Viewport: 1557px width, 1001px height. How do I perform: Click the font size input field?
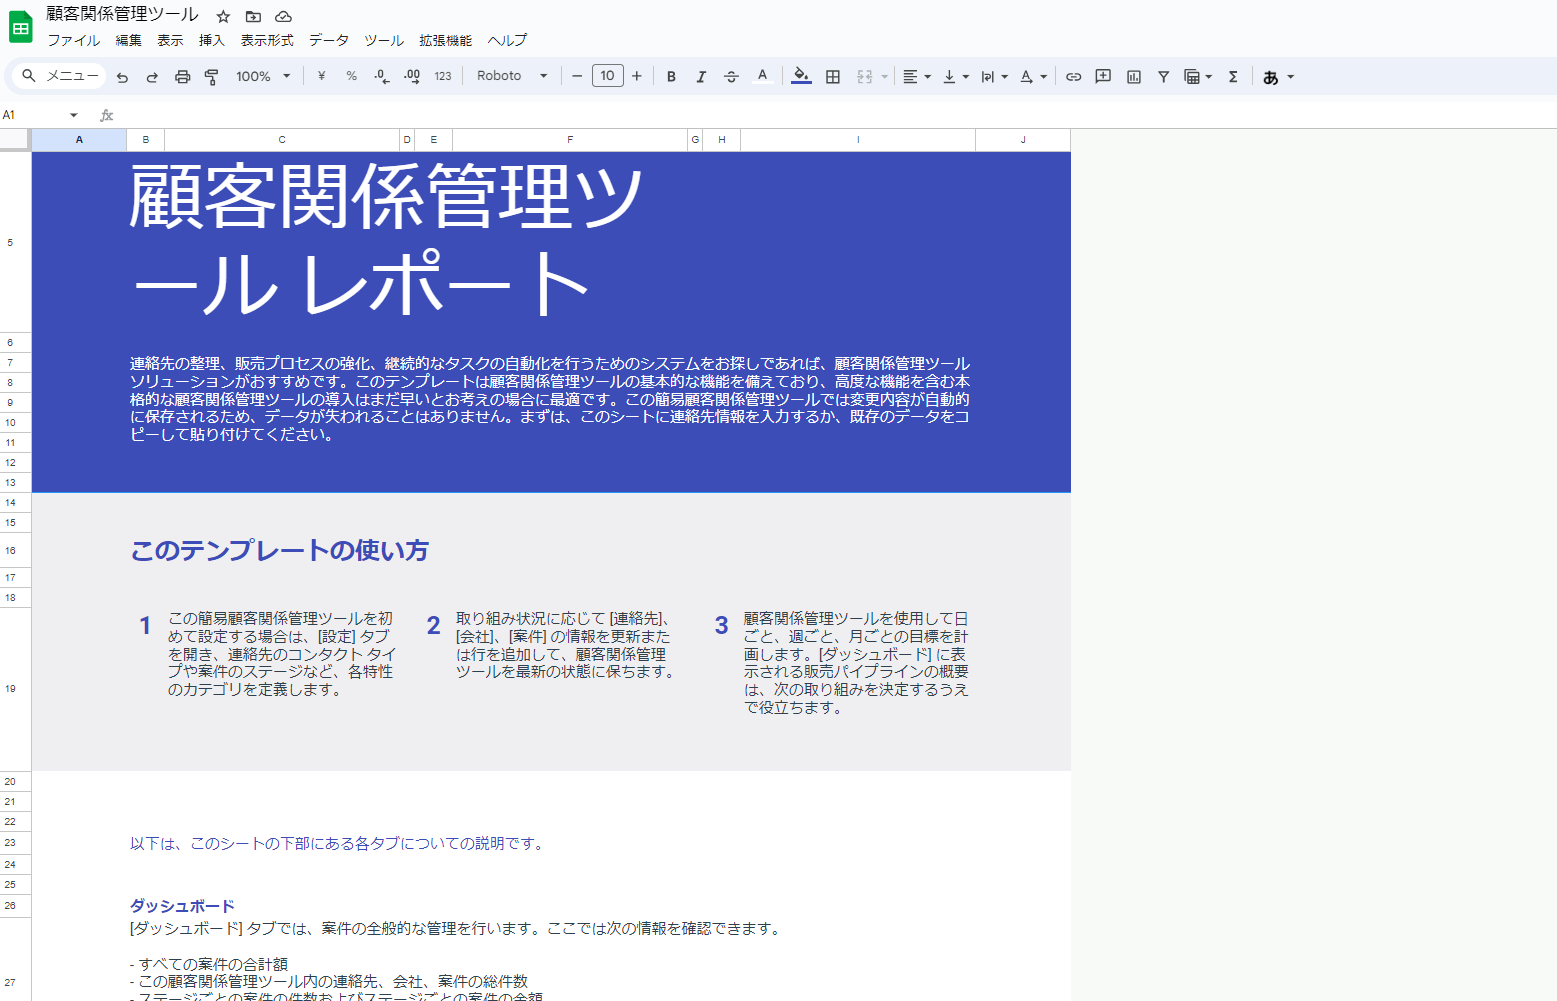click(x=607, y=76)
